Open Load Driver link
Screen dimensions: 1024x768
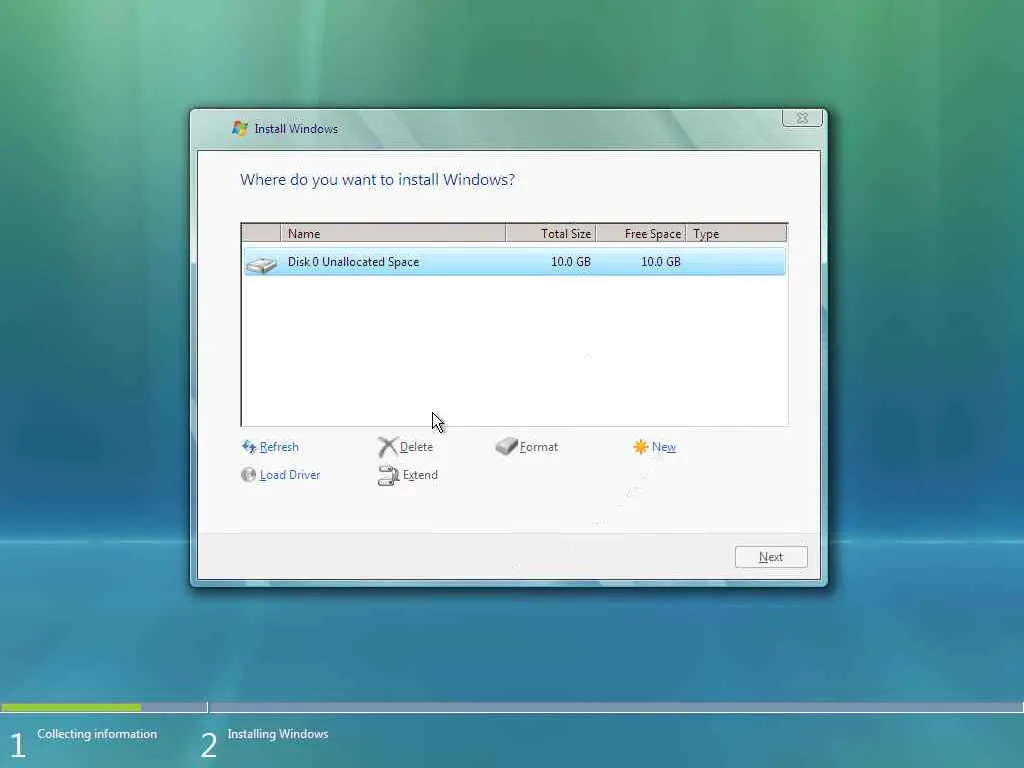(x=290, y=475)
